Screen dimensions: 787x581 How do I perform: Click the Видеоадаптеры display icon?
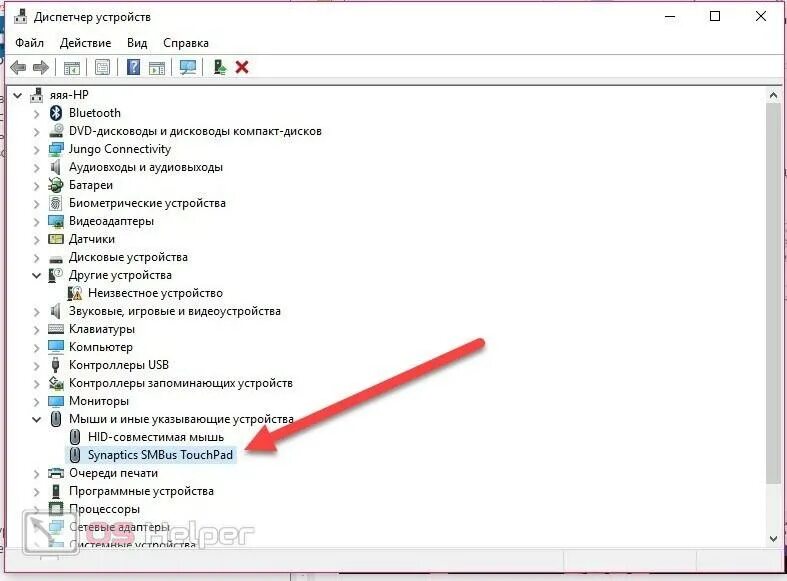tap(56, 221)
